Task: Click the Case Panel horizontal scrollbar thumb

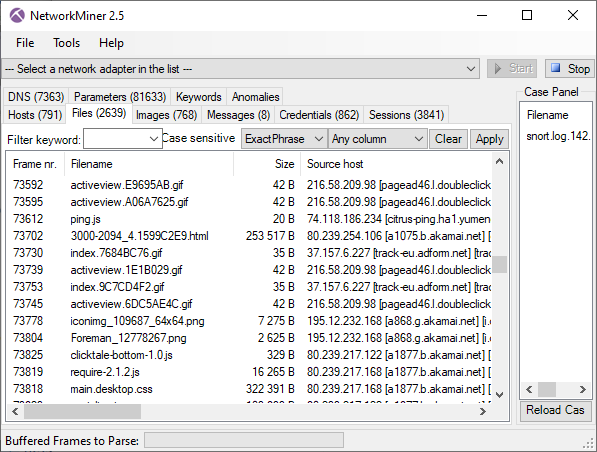Action: [547, 389]
